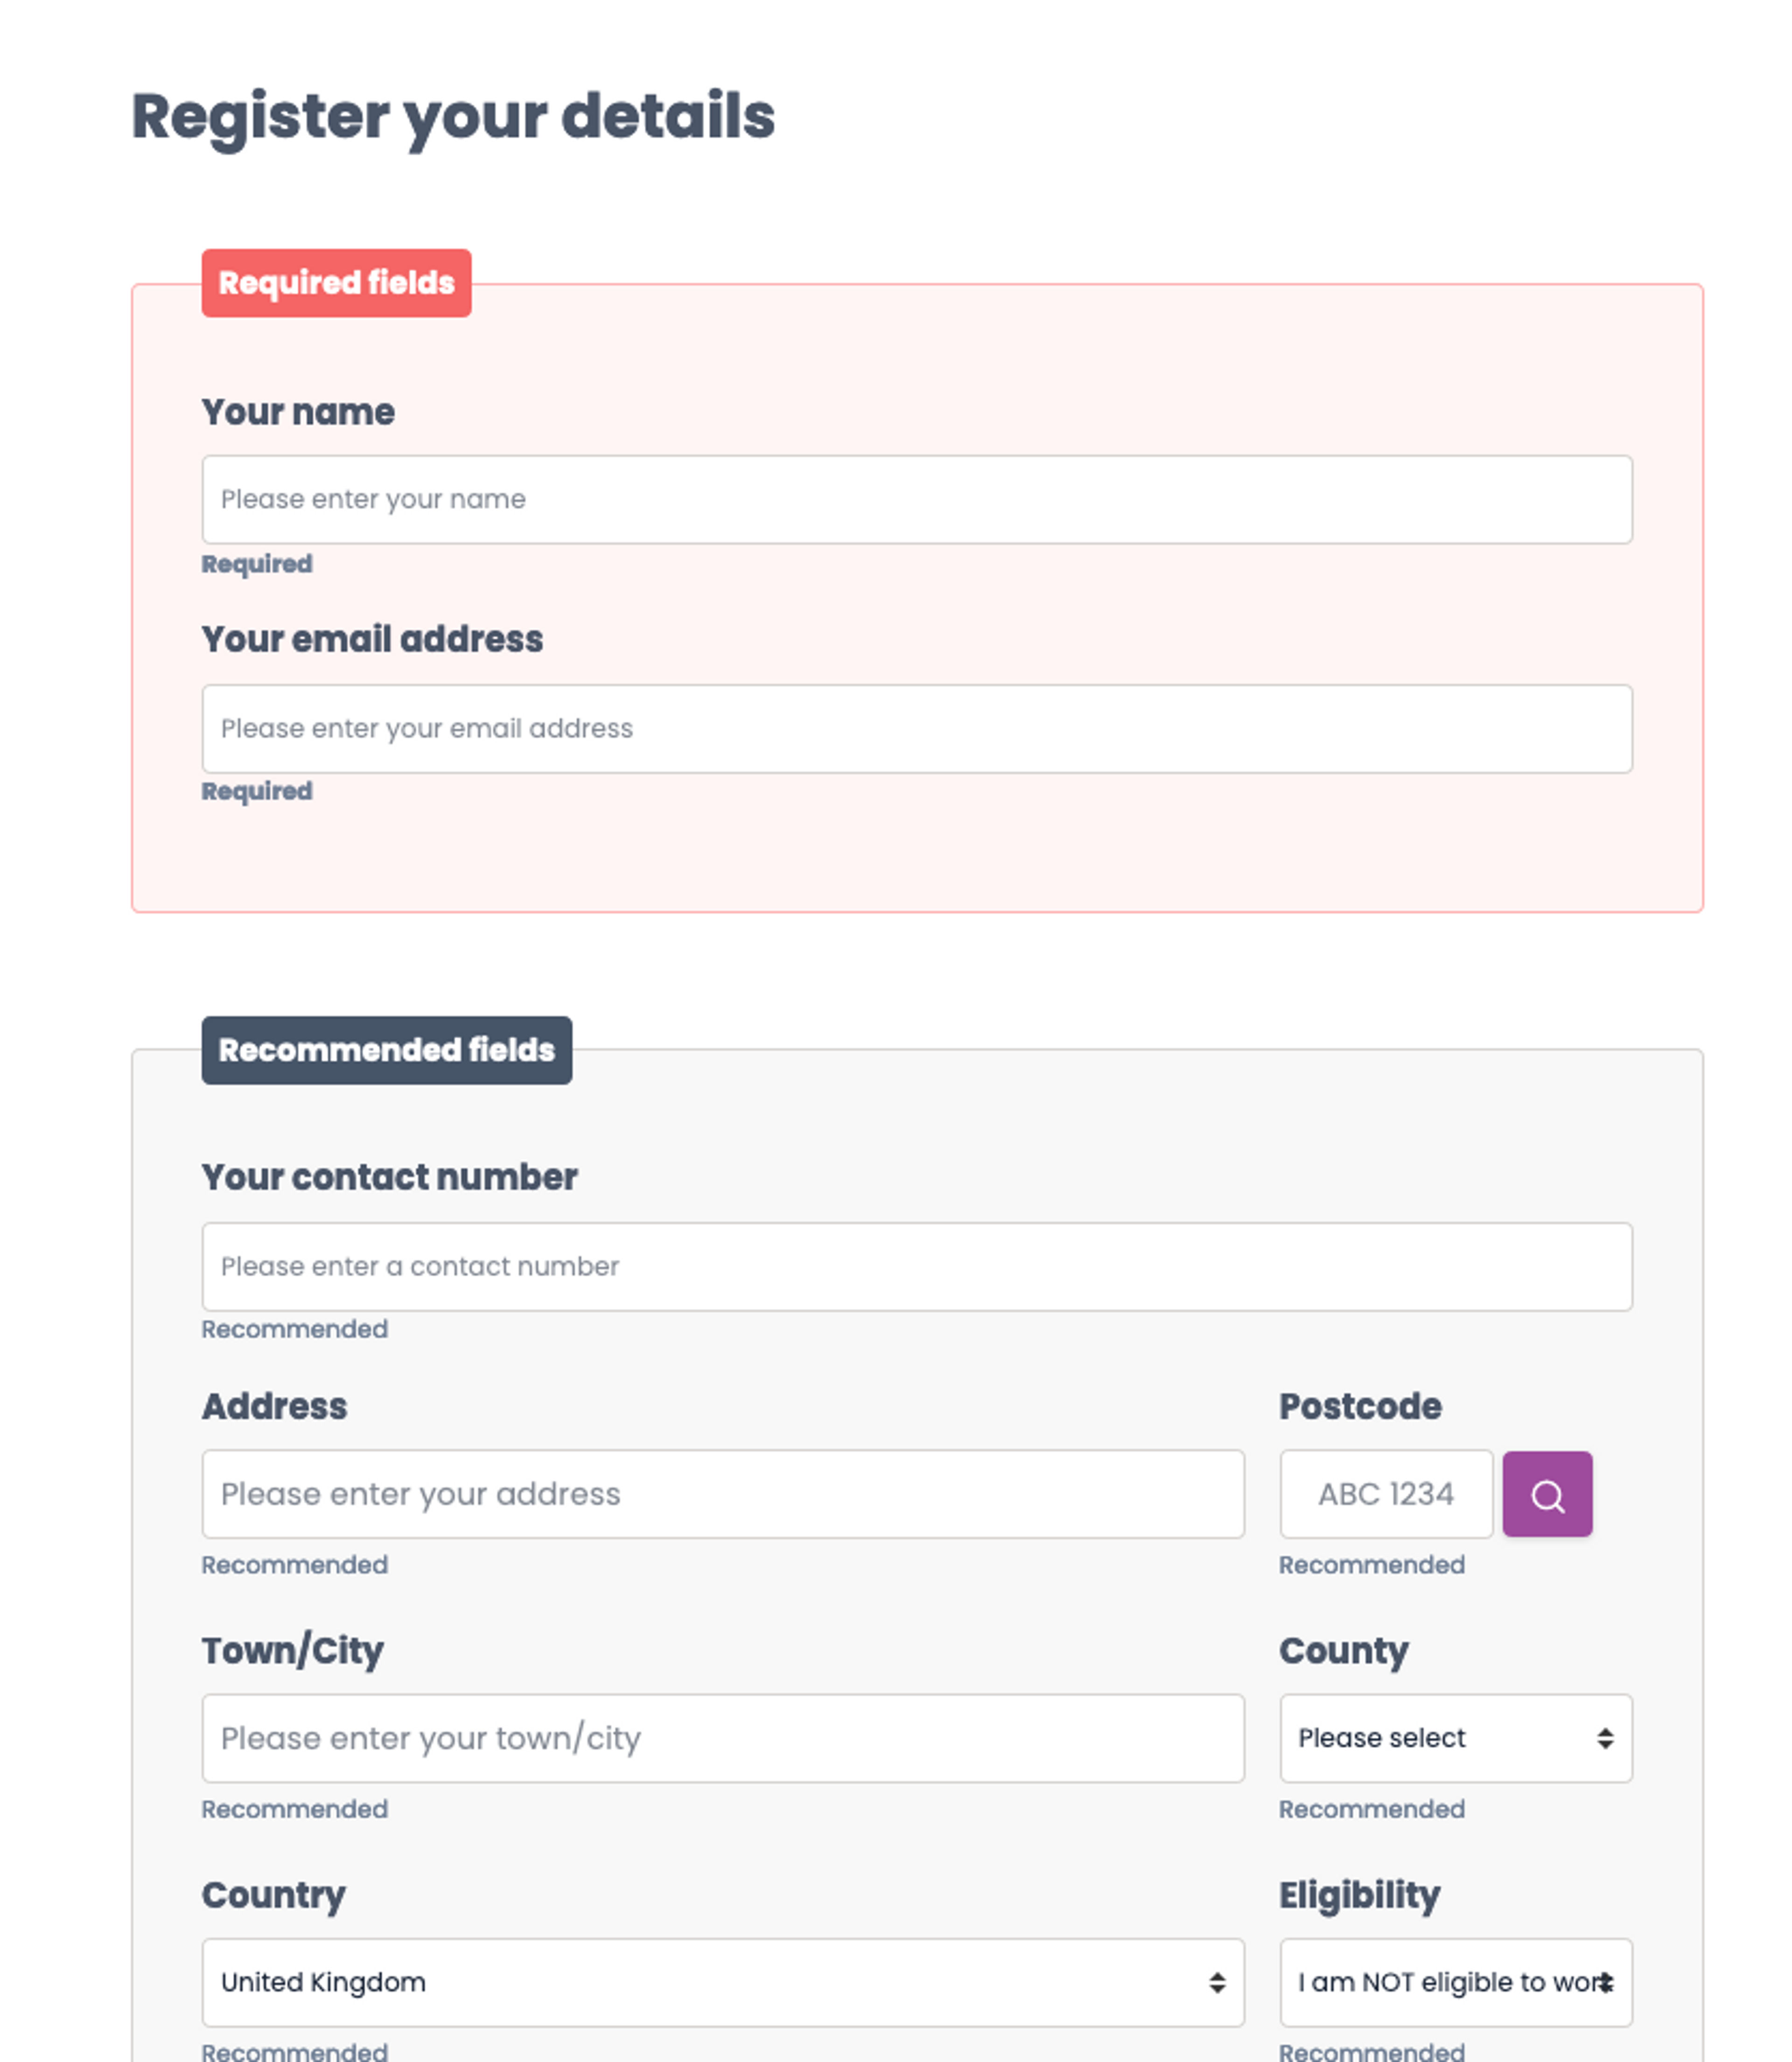This screenshot has height=2062, width=1792.
Task: Click the Register your details heading
Action: [x=453, y=116]
